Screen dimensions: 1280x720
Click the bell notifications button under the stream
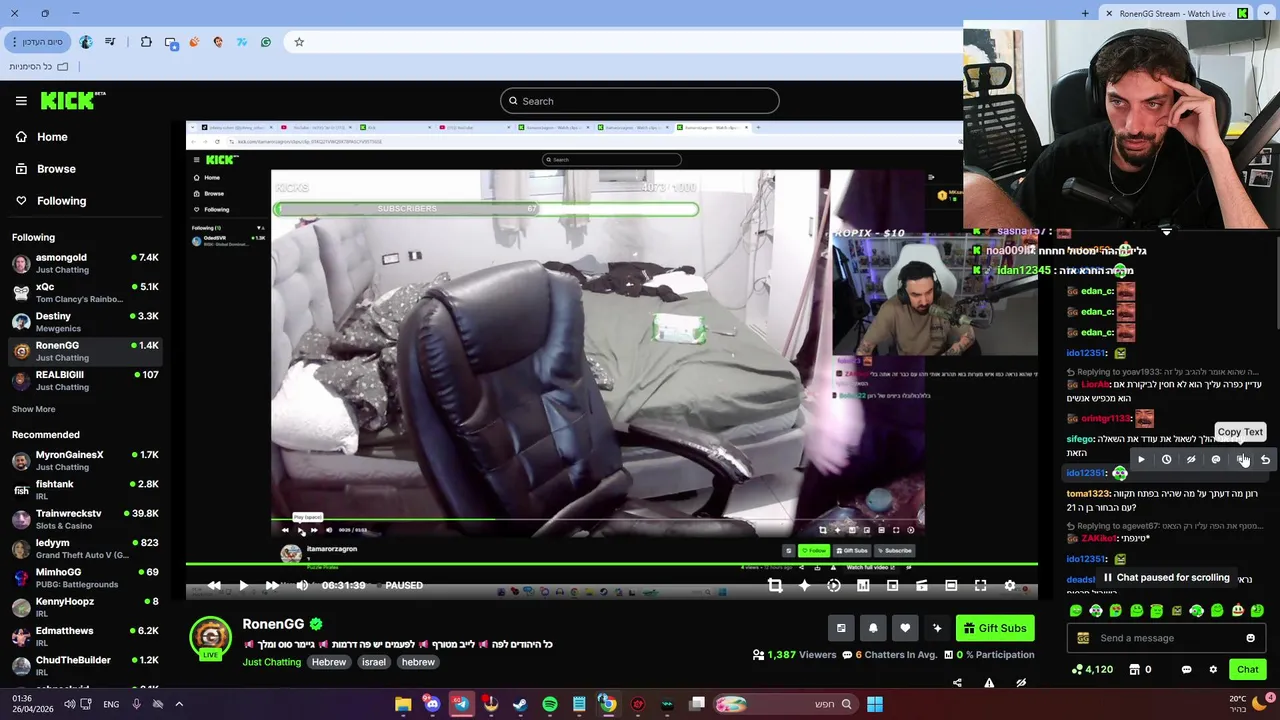pyautogui.click(x=873, y=628)
